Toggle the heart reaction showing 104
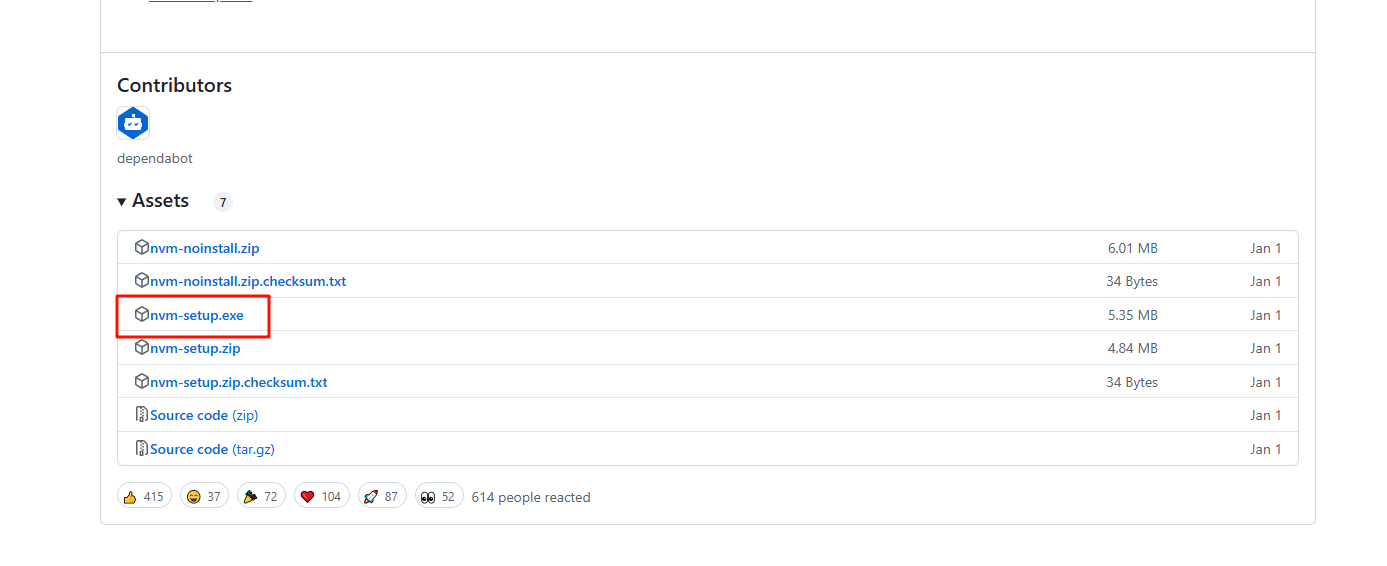This screenshot has height=566, width=1387. 321,496
